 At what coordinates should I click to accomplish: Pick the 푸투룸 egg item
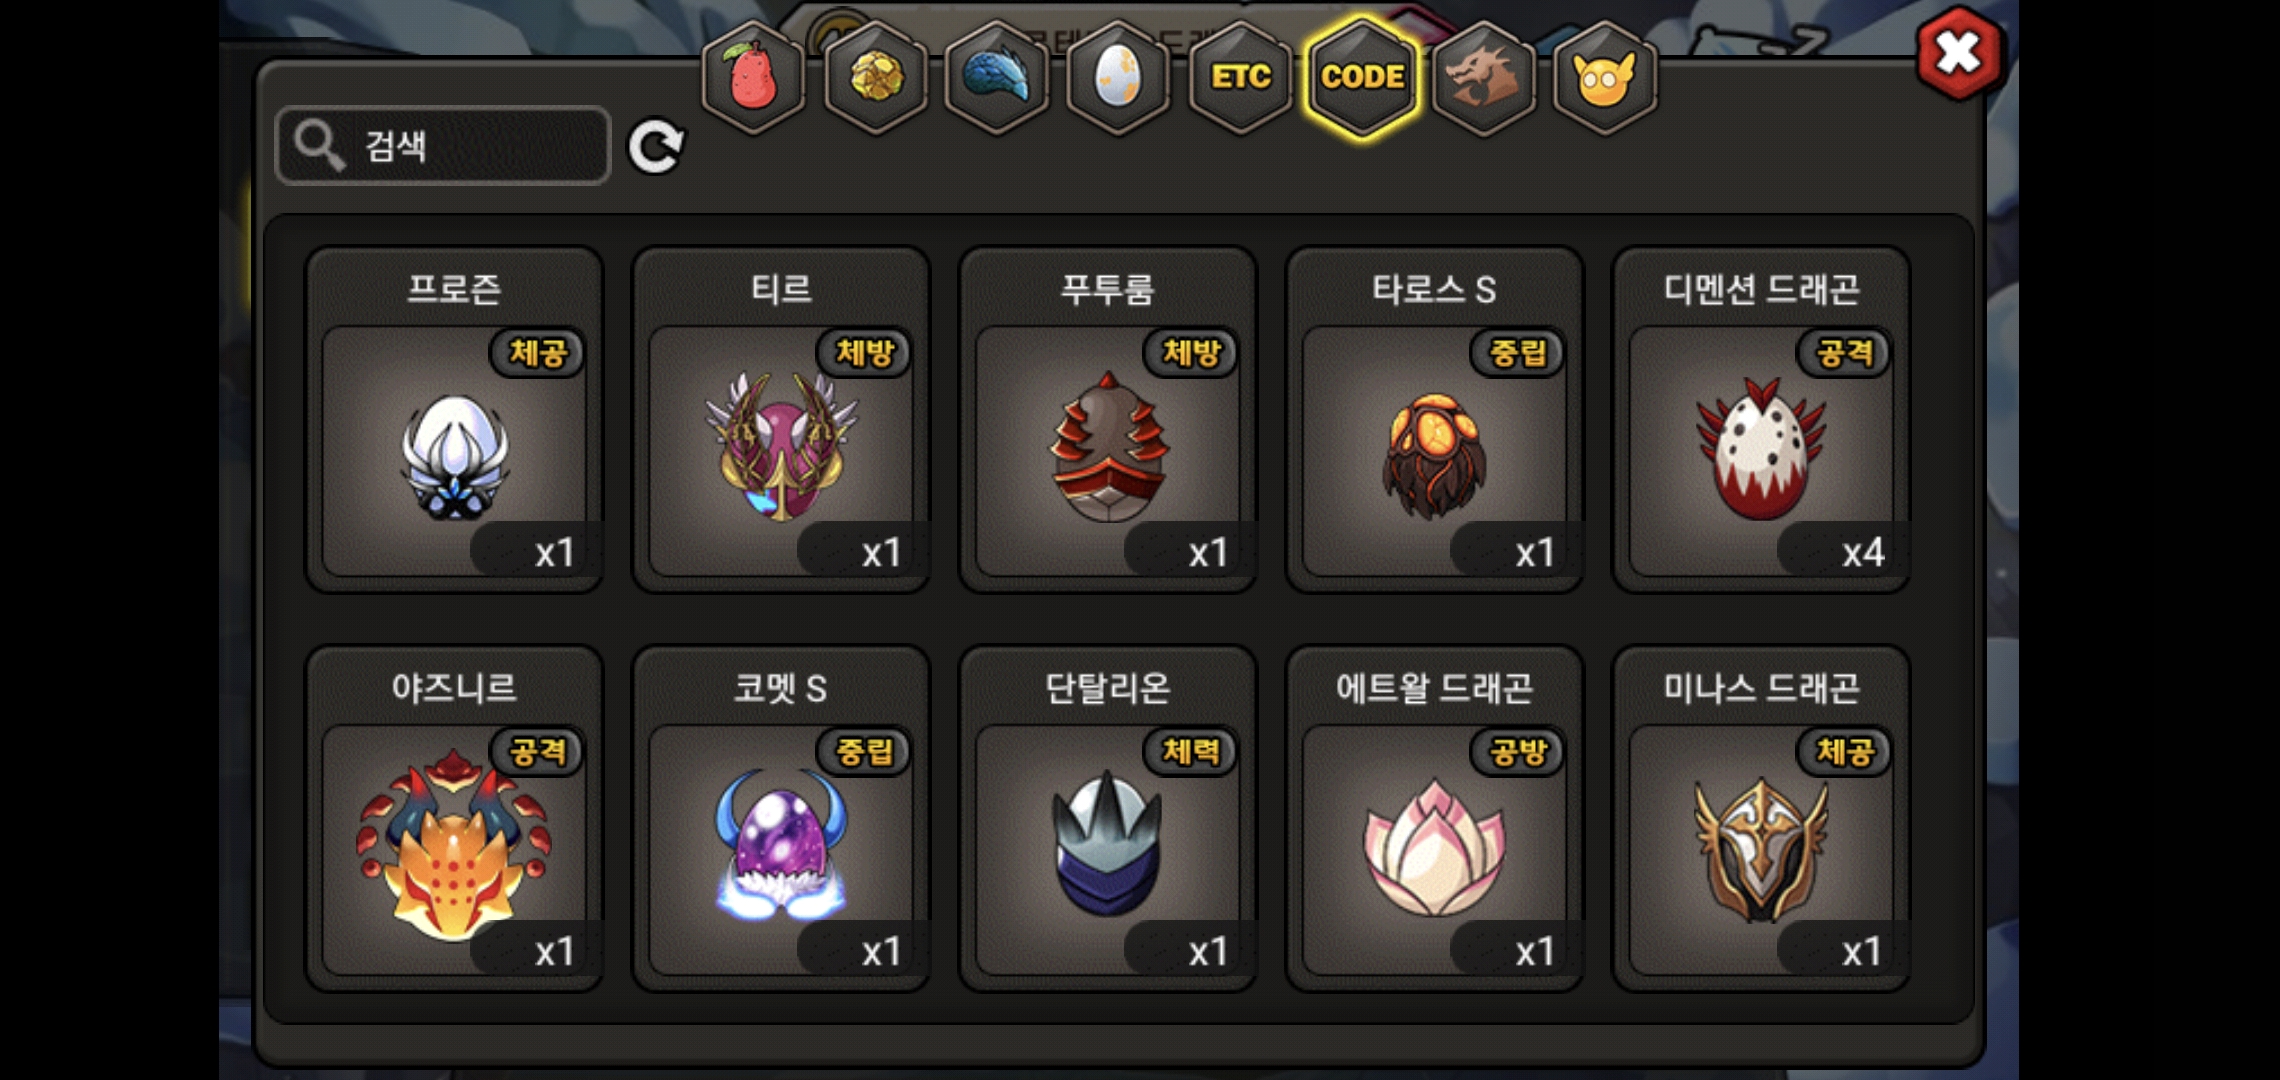1108,420
